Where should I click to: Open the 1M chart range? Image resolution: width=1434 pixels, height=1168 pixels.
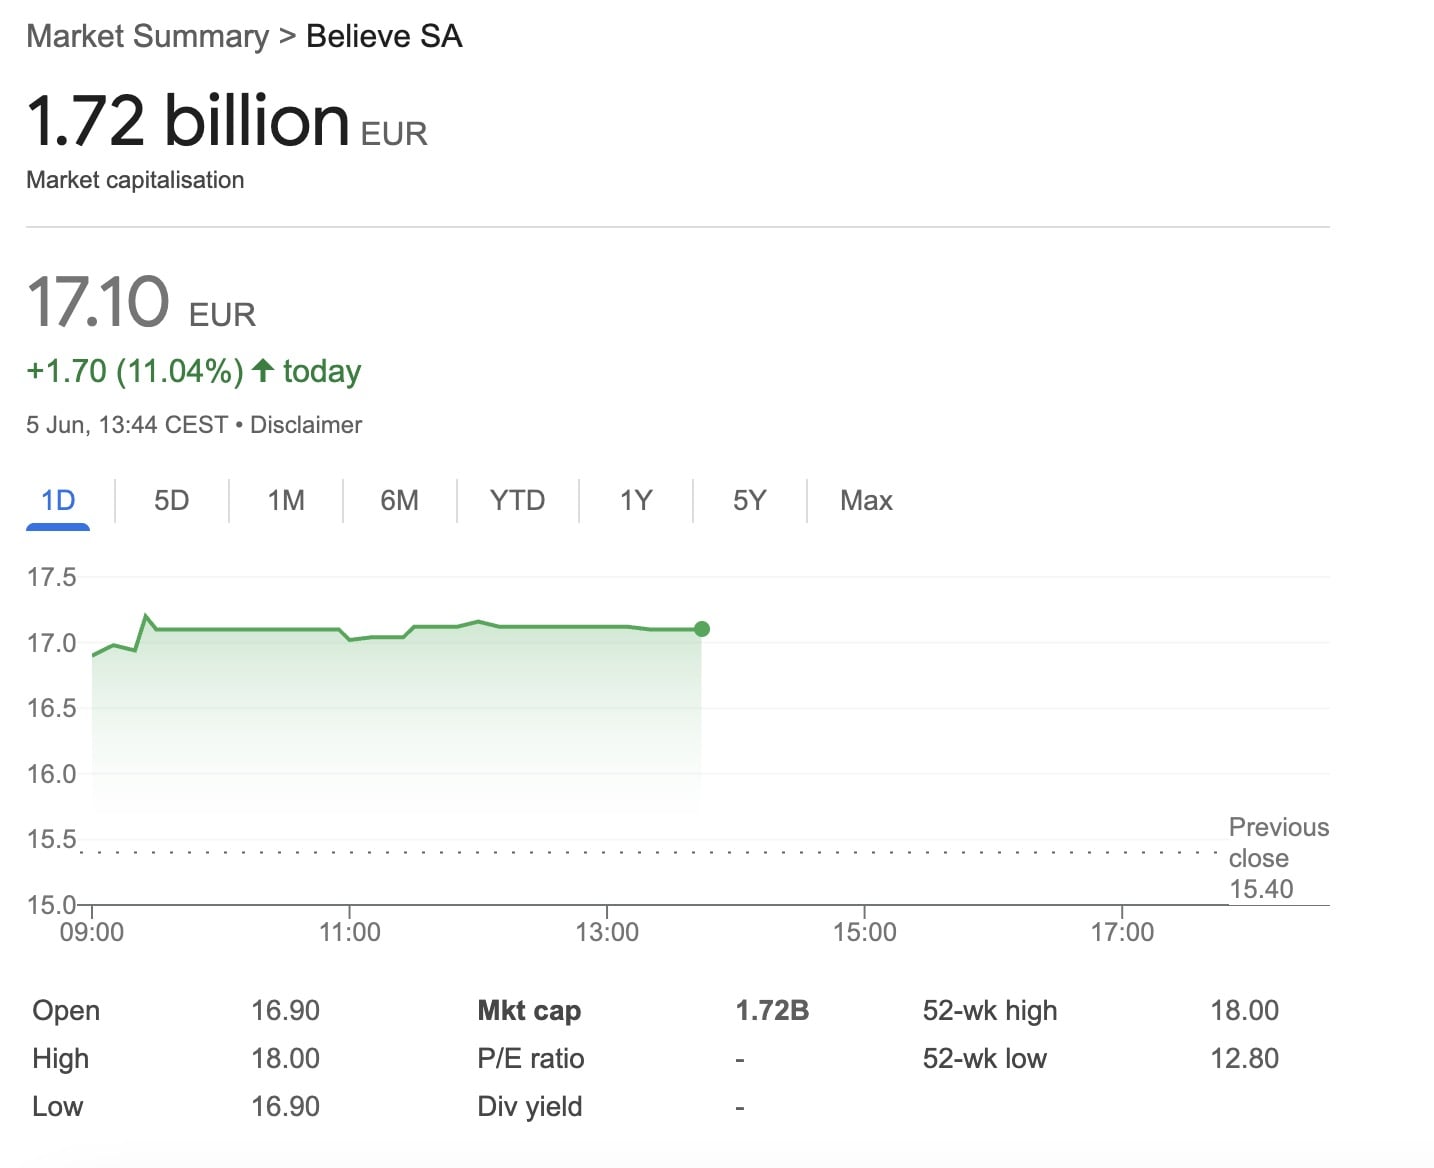[286, 500]
